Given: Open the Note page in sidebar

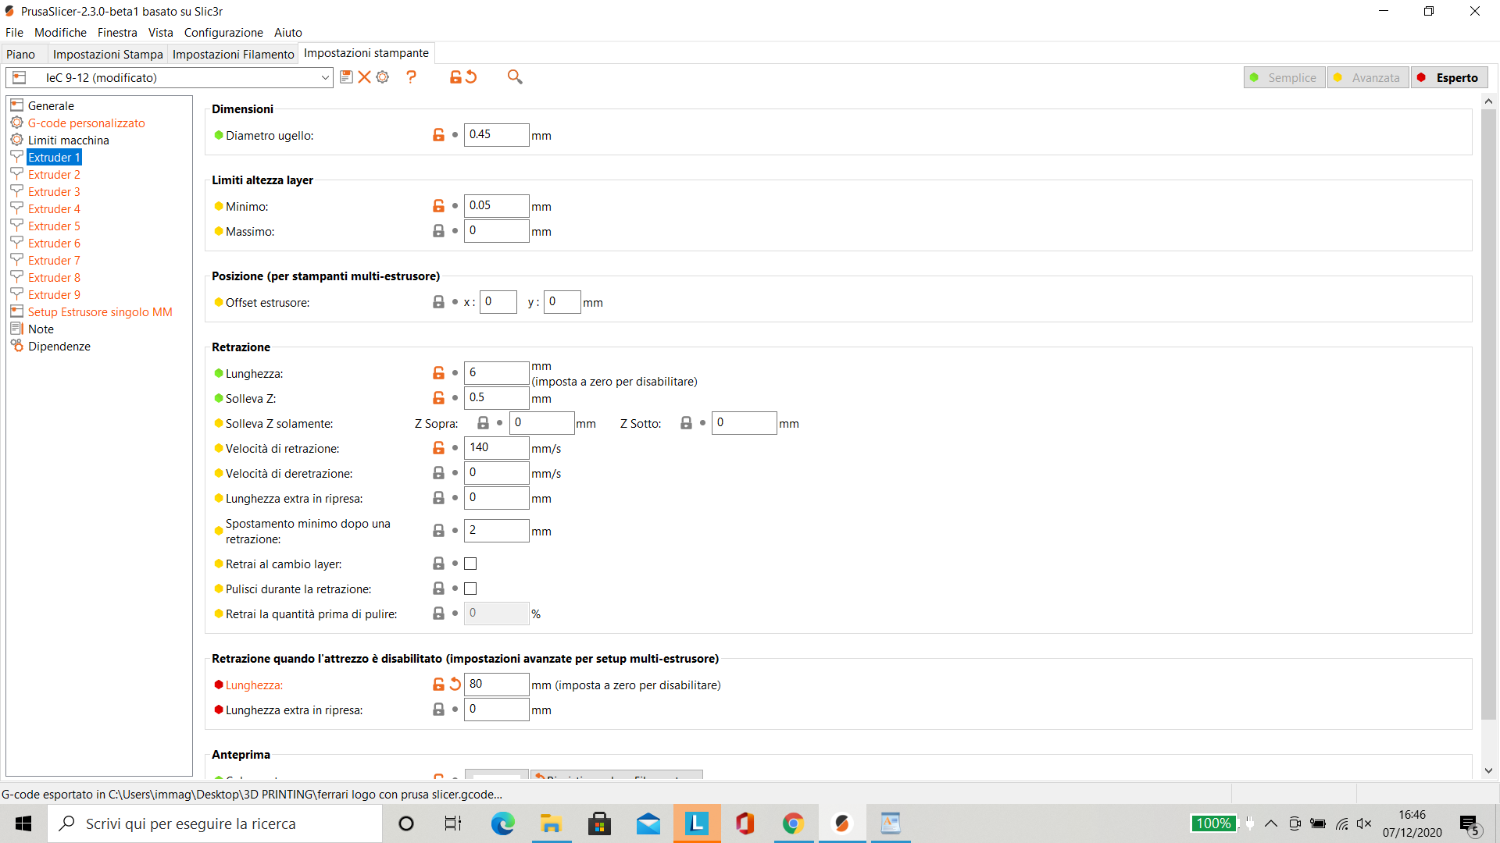Looking at the screenshot, I should pos(41,329).
